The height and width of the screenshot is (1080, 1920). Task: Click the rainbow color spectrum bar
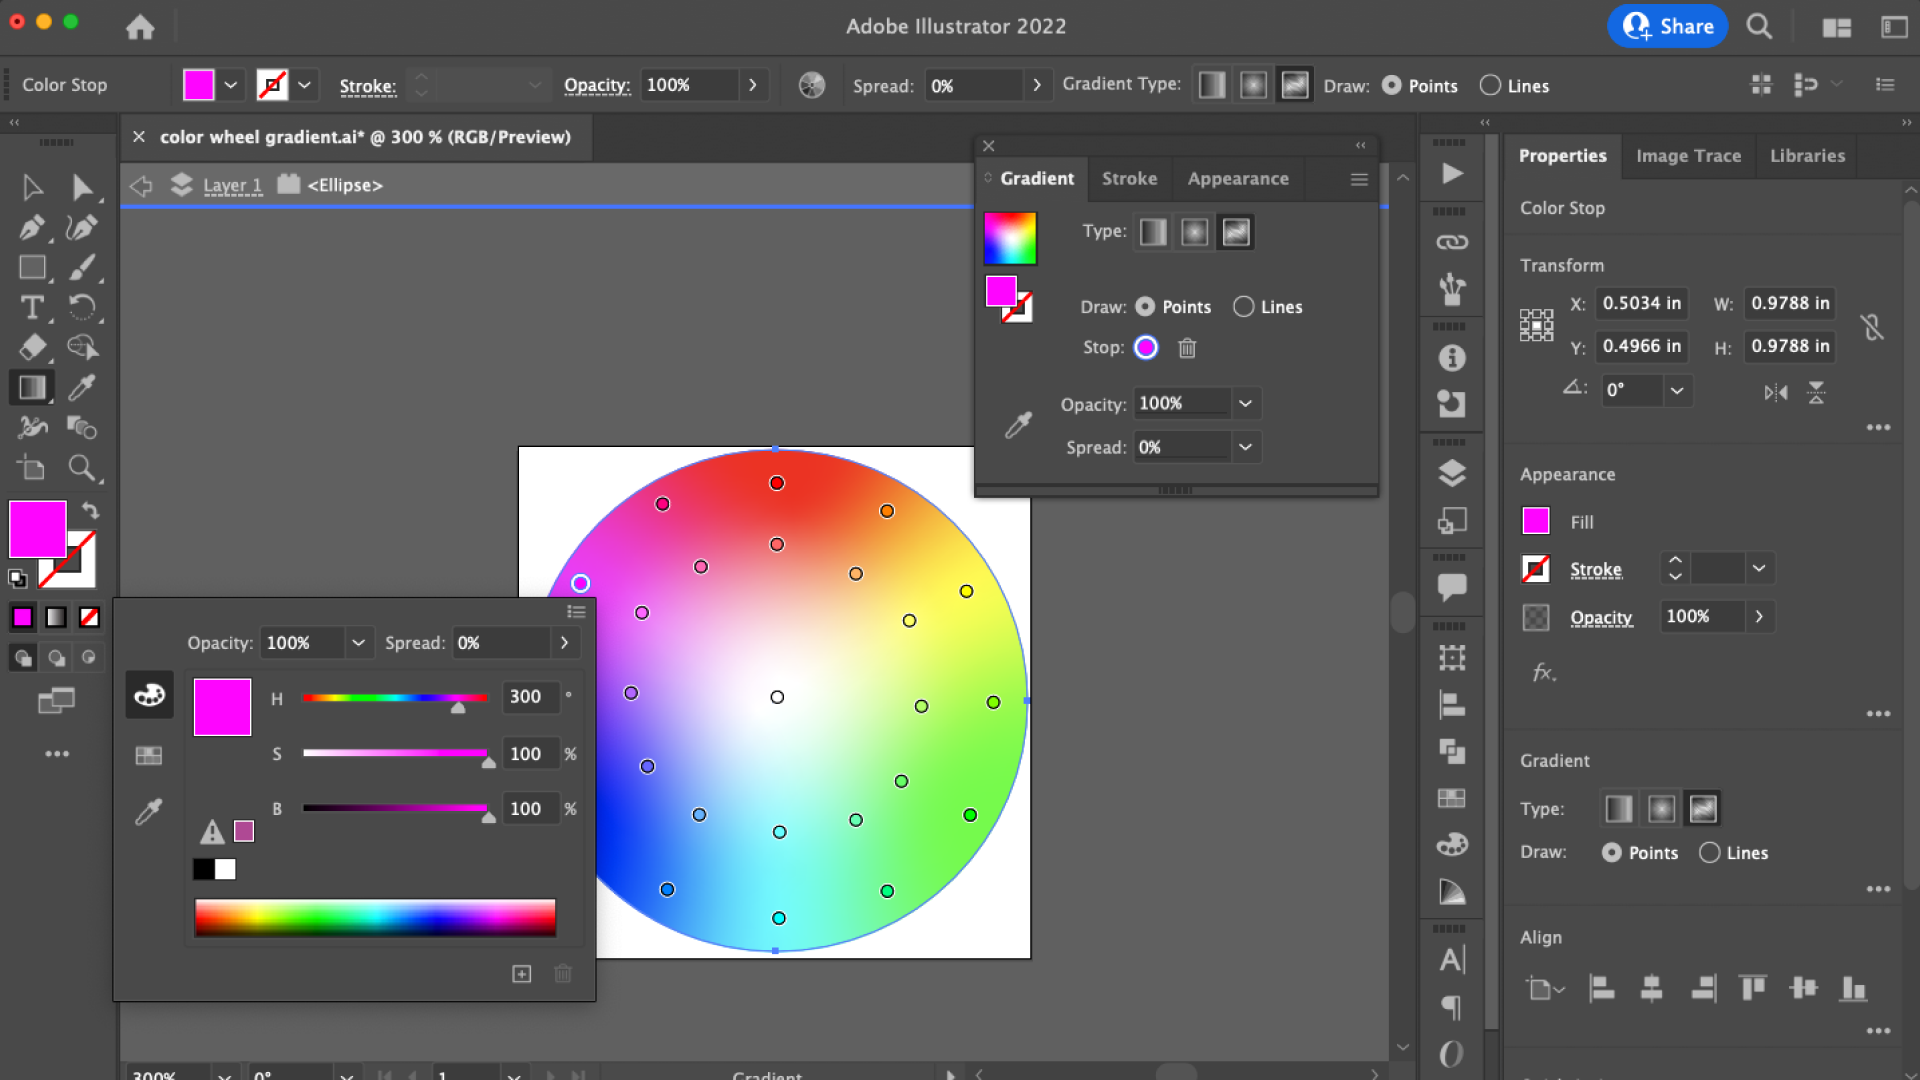(x=375, y=917)
